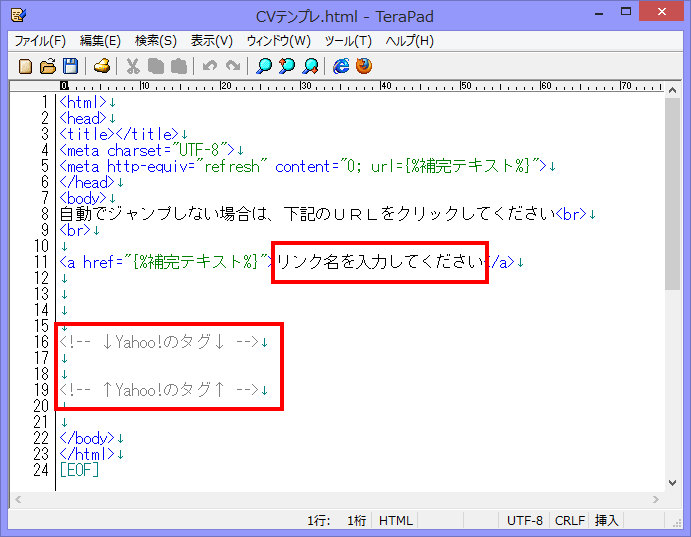The image size is (691, 537).
Task: Click the </body> tag on line 22
Action: 87,438
